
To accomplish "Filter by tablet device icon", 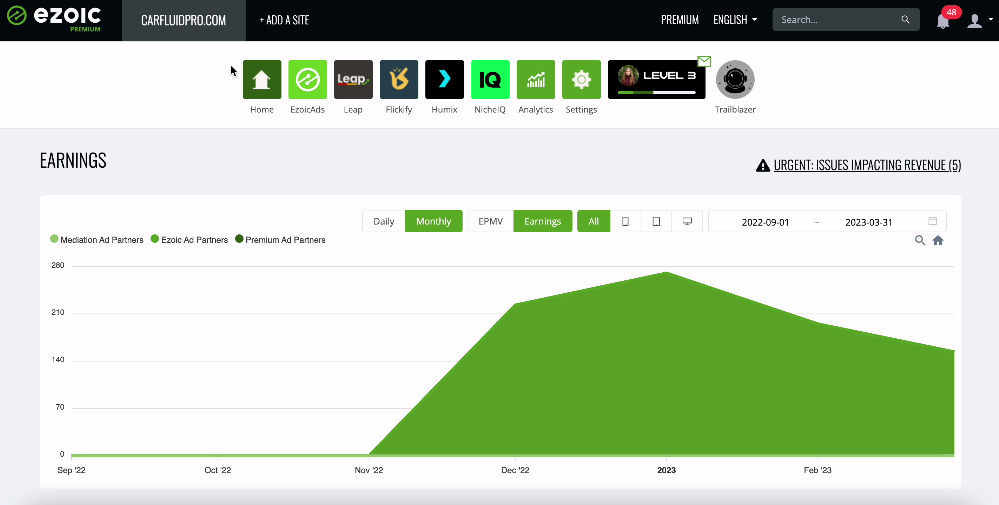I will (x=656, y=221).
